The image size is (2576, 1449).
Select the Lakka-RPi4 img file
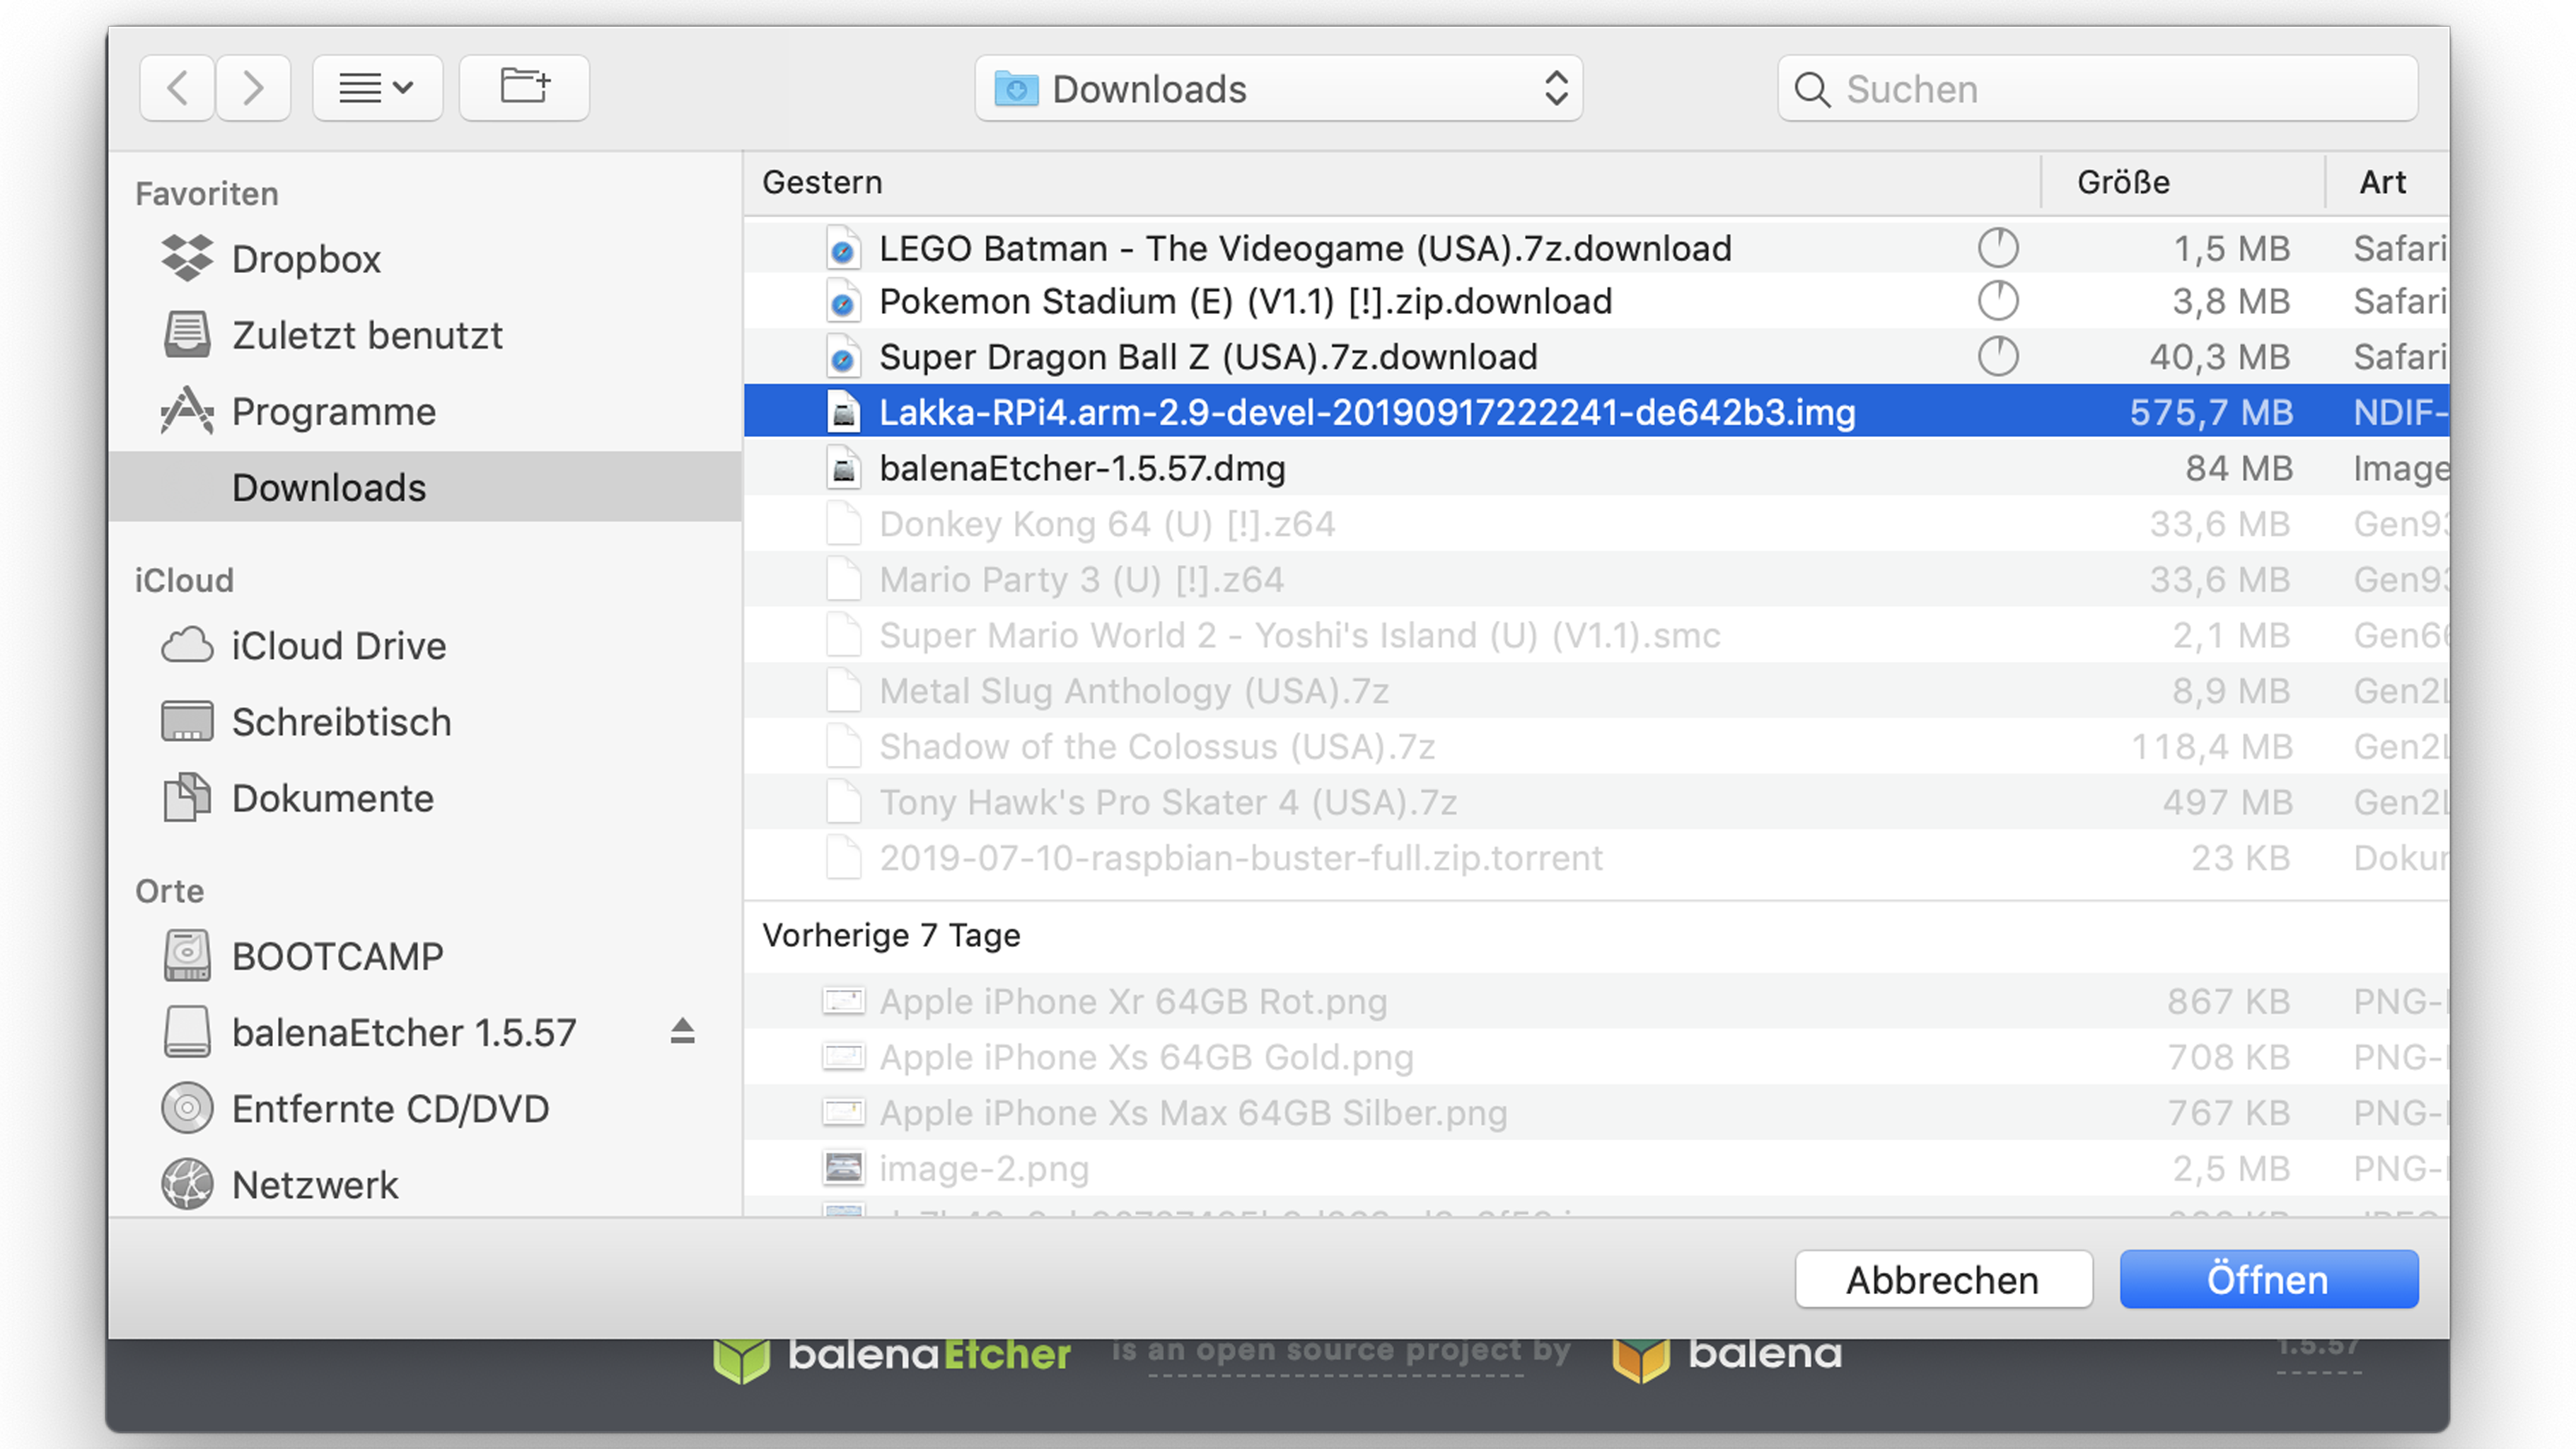1366,412
